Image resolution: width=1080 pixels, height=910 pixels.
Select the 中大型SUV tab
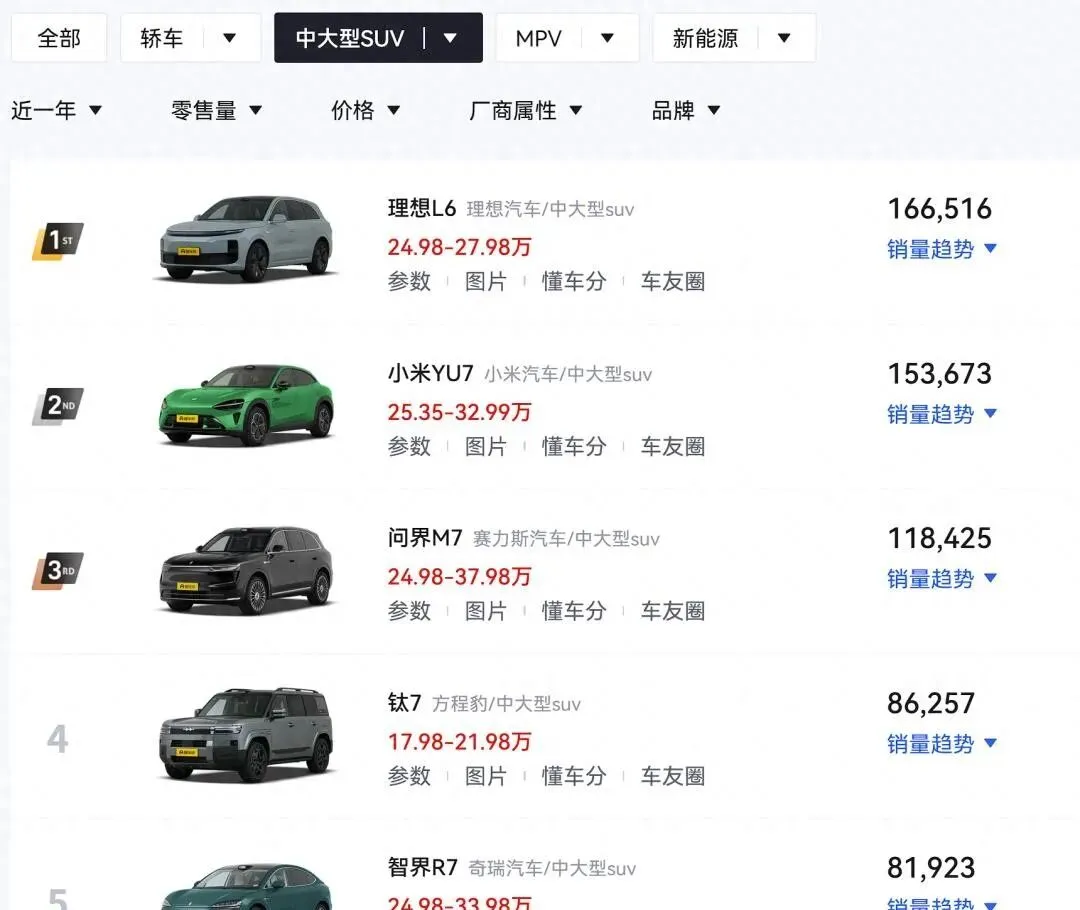pos(350,38)
